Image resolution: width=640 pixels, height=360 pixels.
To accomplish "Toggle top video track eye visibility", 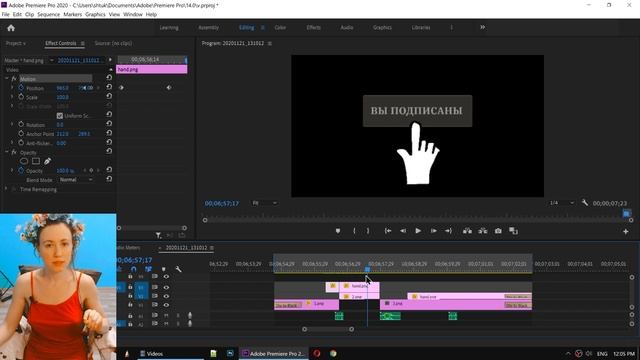I will [166, 277].
